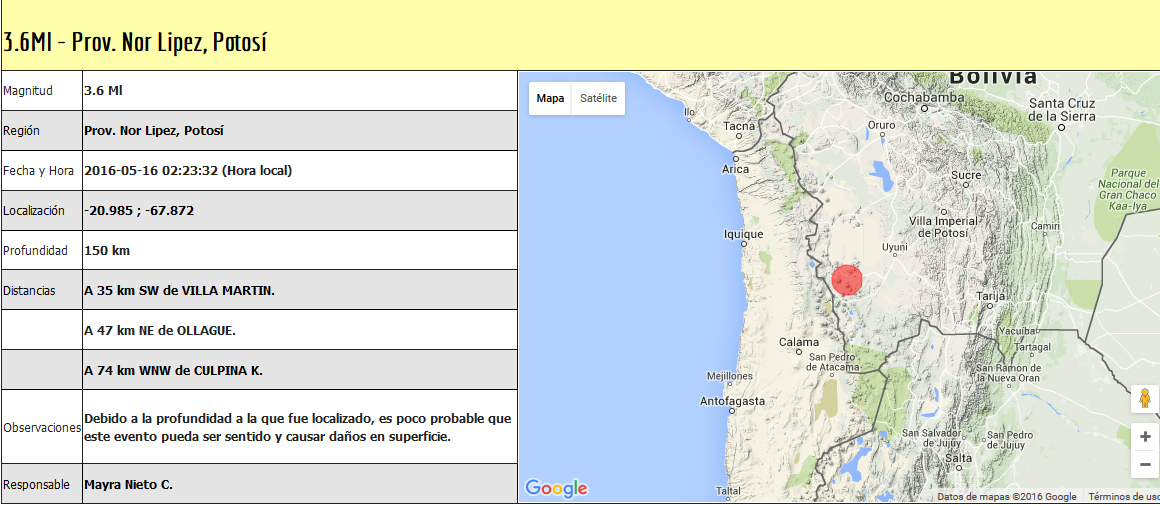
Task: Open Términos de uso link
Action: pos(1124,497)
